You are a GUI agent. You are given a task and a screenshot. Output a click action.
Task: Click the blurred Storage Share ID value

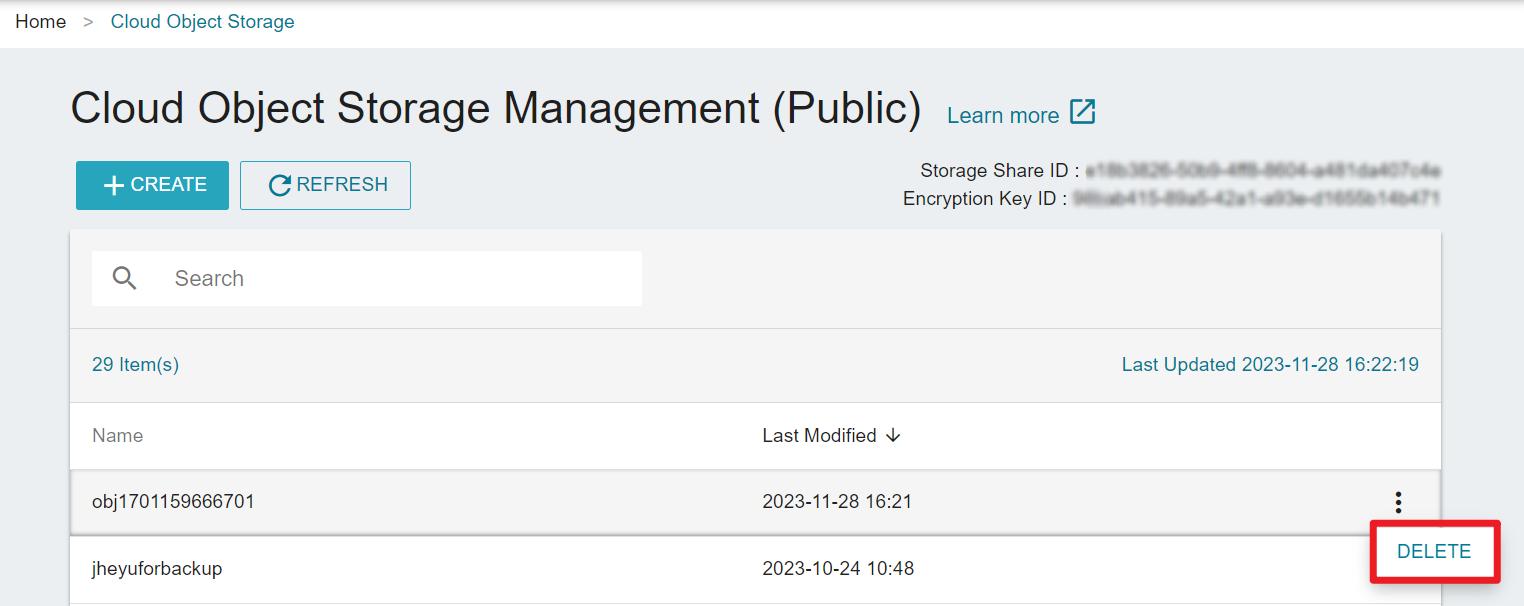click(x=1262, y=170)
